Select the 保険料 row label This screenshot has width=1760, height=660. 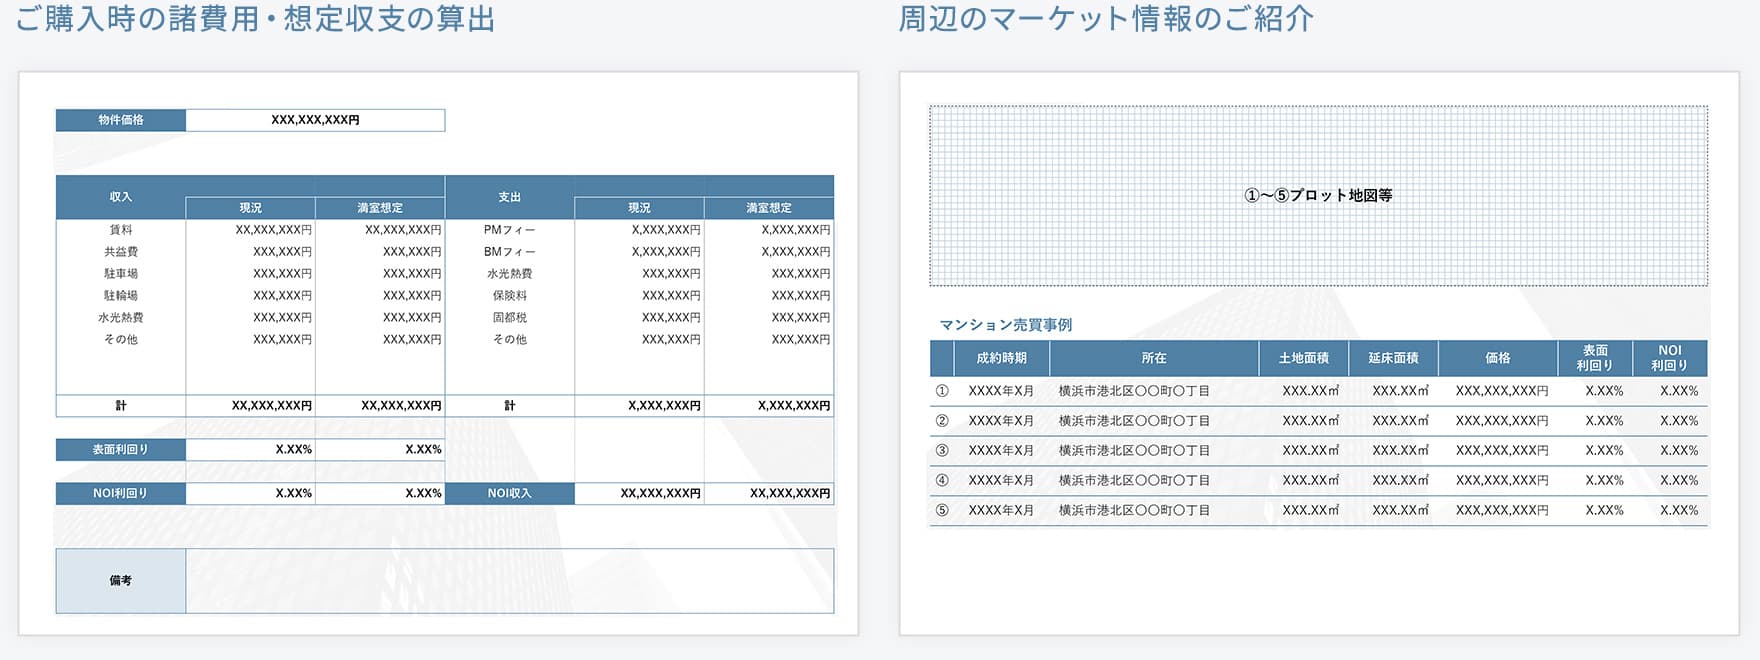510,296
